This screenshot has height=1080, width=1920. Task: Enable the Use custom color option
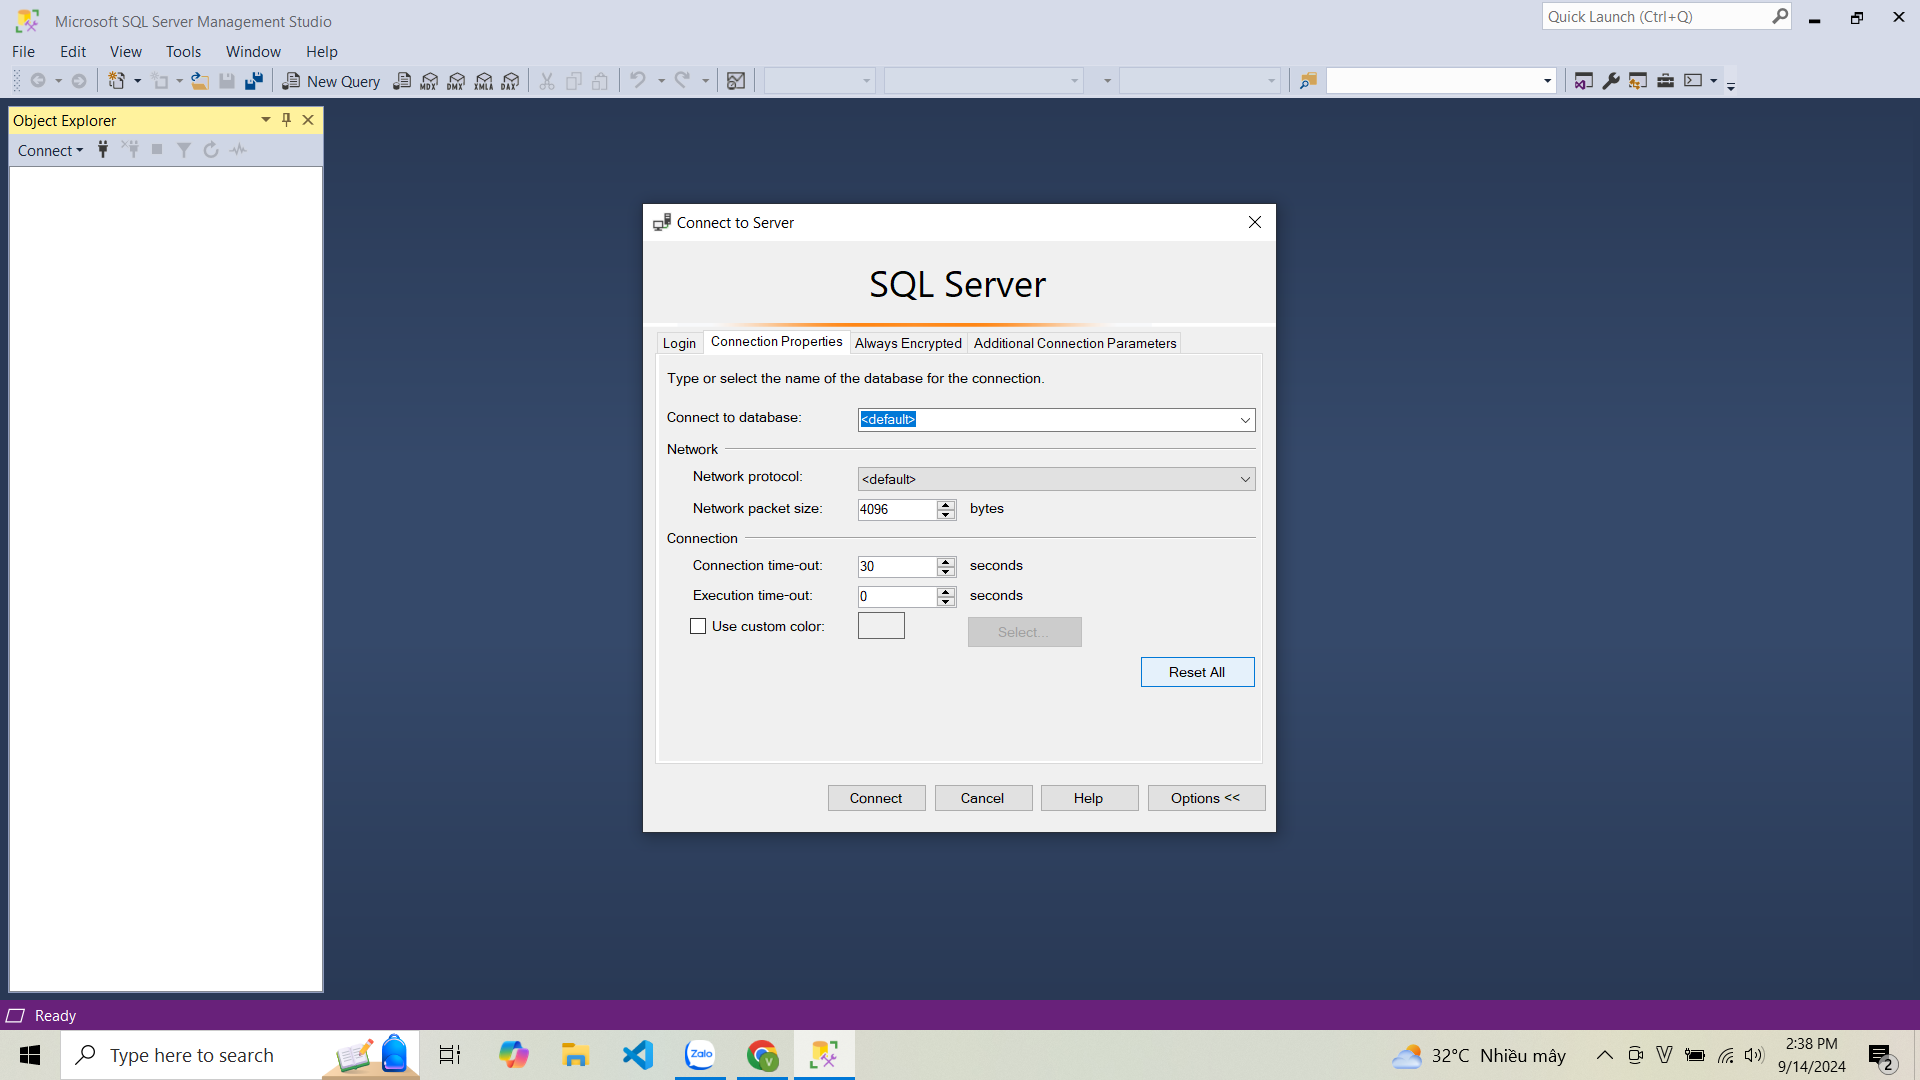[698, 625]
